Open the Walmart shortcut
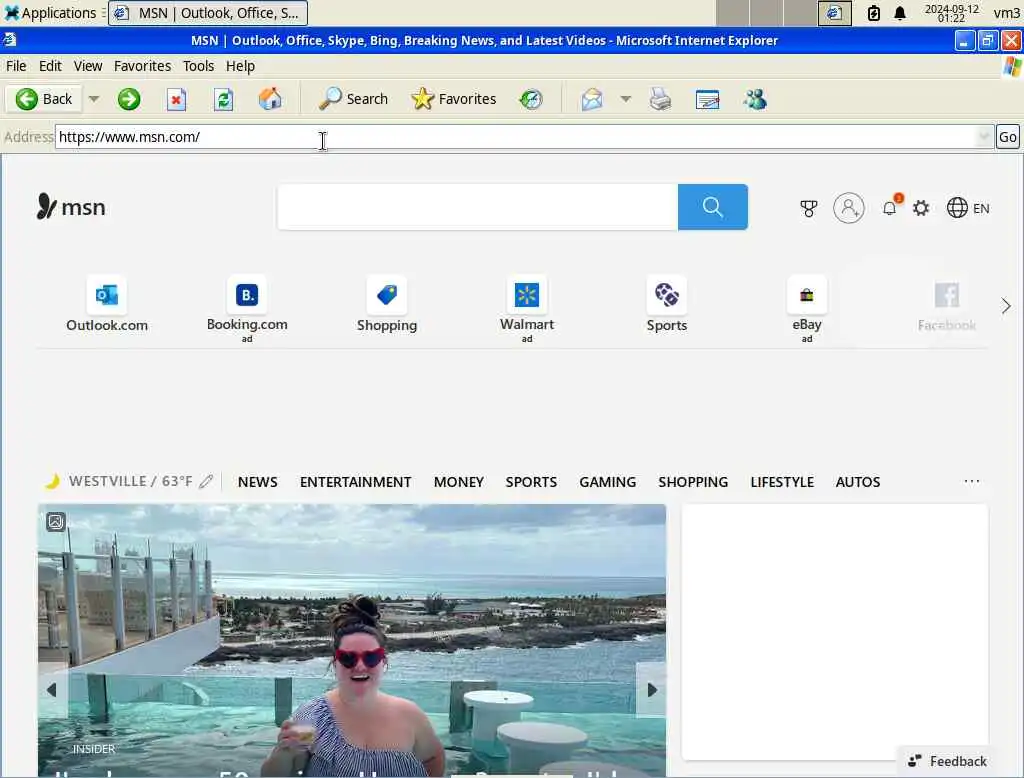 (x=526, y=308)
